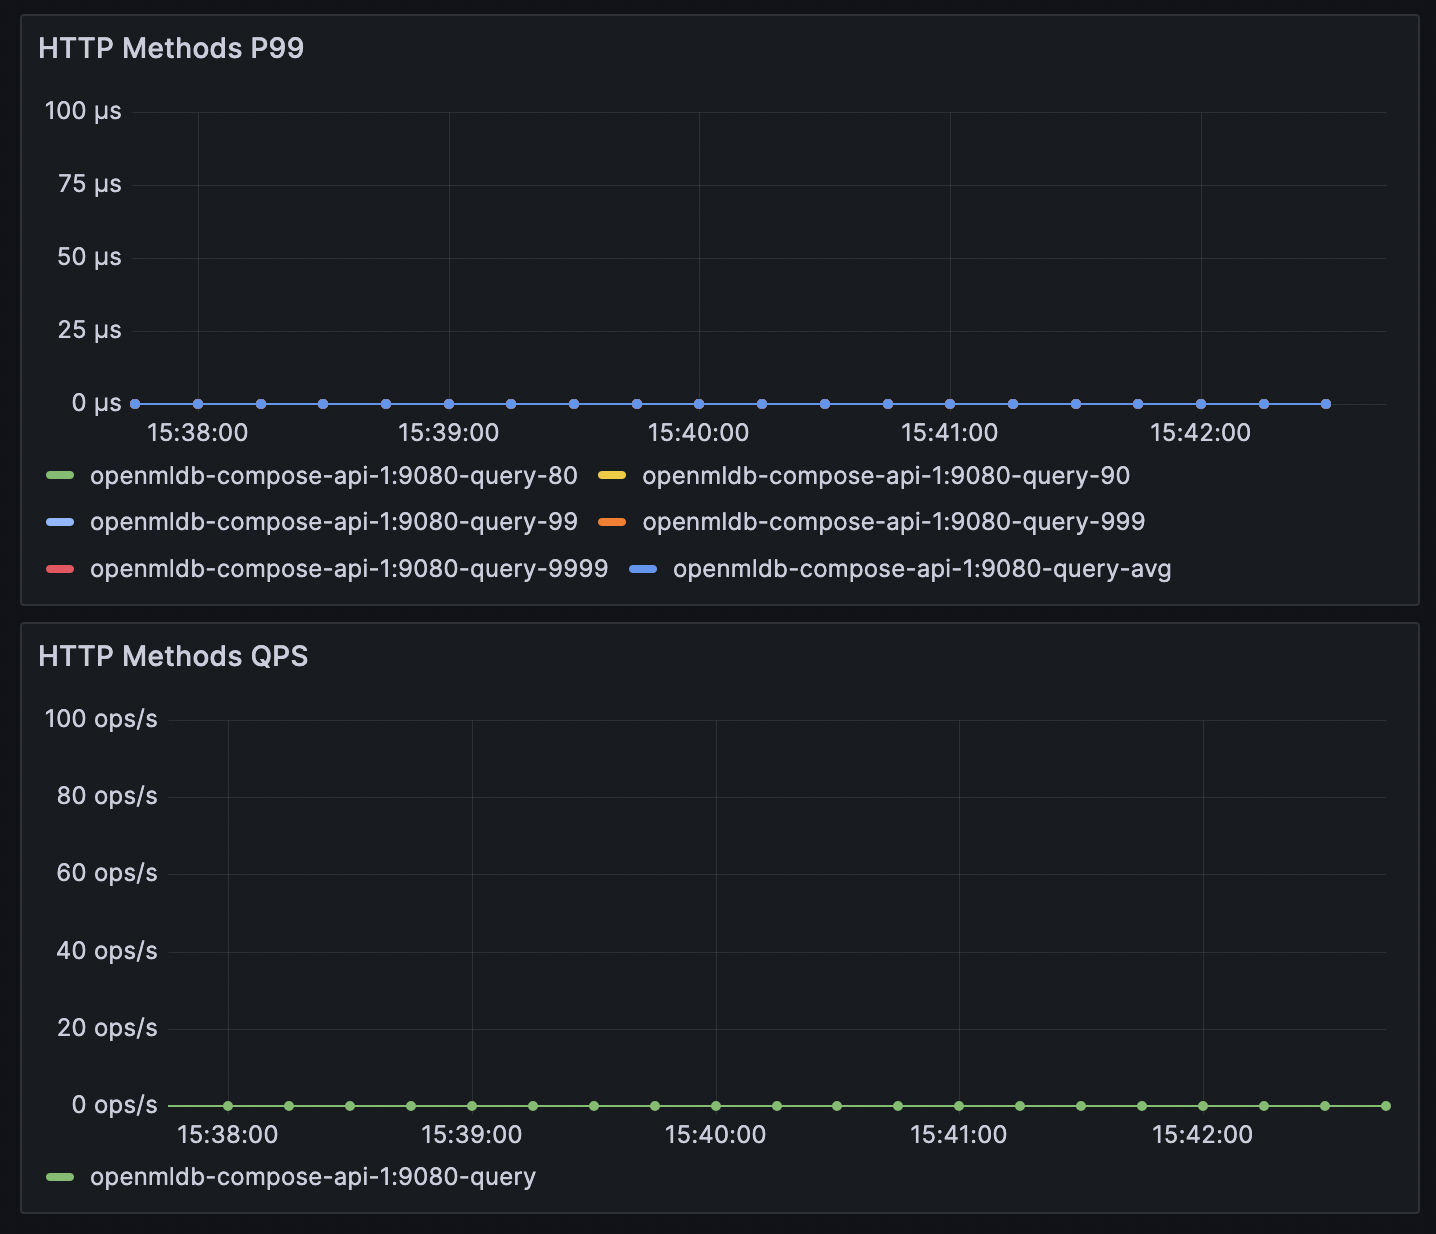Toggle query-99 series in P99 legend
The height and width of the screenshot is (1234, 1436).
point(334,521)
